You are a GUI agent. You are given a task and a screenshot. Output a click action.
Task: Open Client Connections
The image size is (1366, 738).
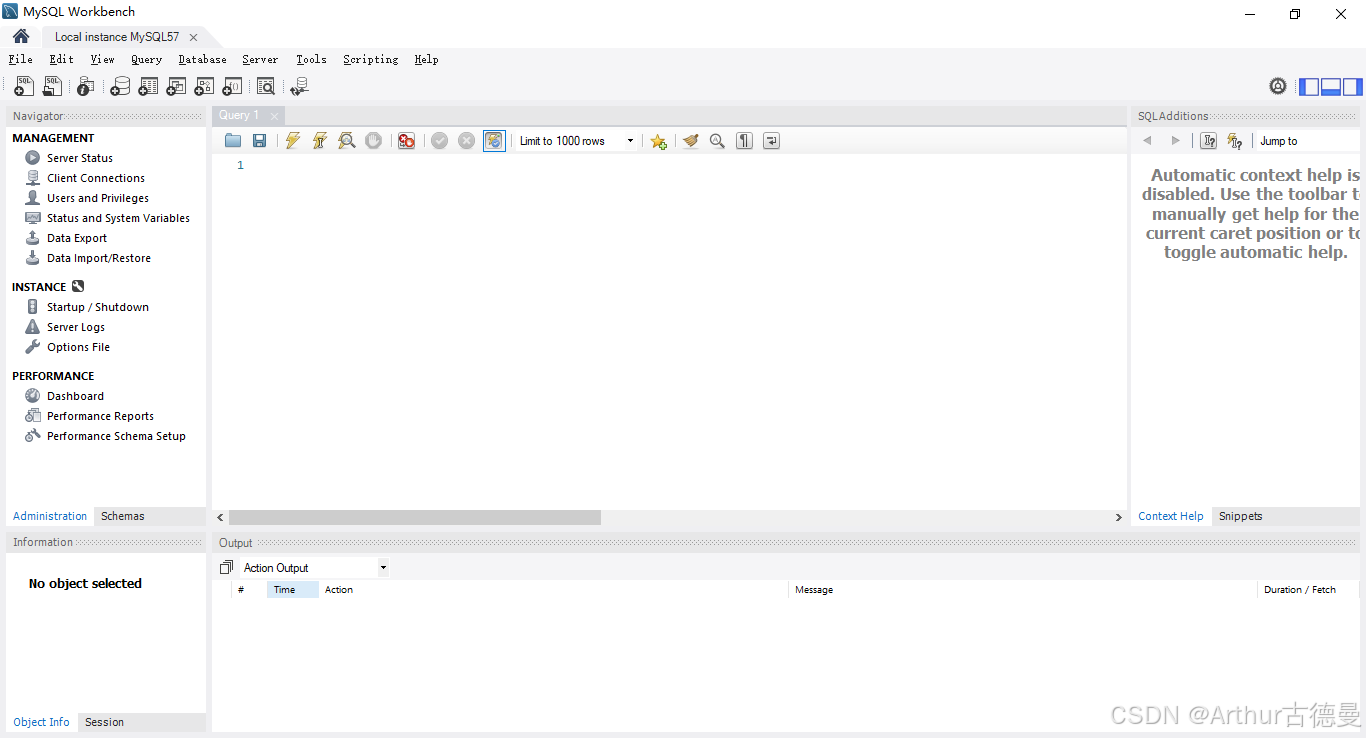click(x=95, y=178)
